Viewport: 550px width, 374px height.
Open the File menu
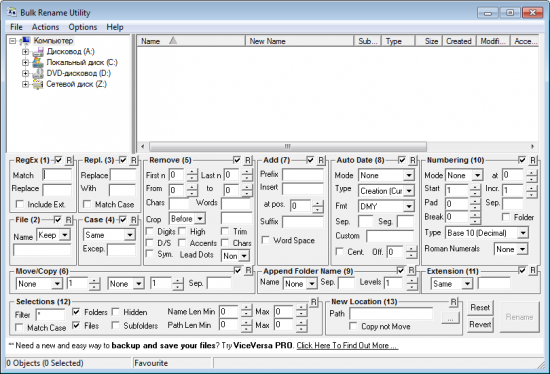(x=16, y=27)
